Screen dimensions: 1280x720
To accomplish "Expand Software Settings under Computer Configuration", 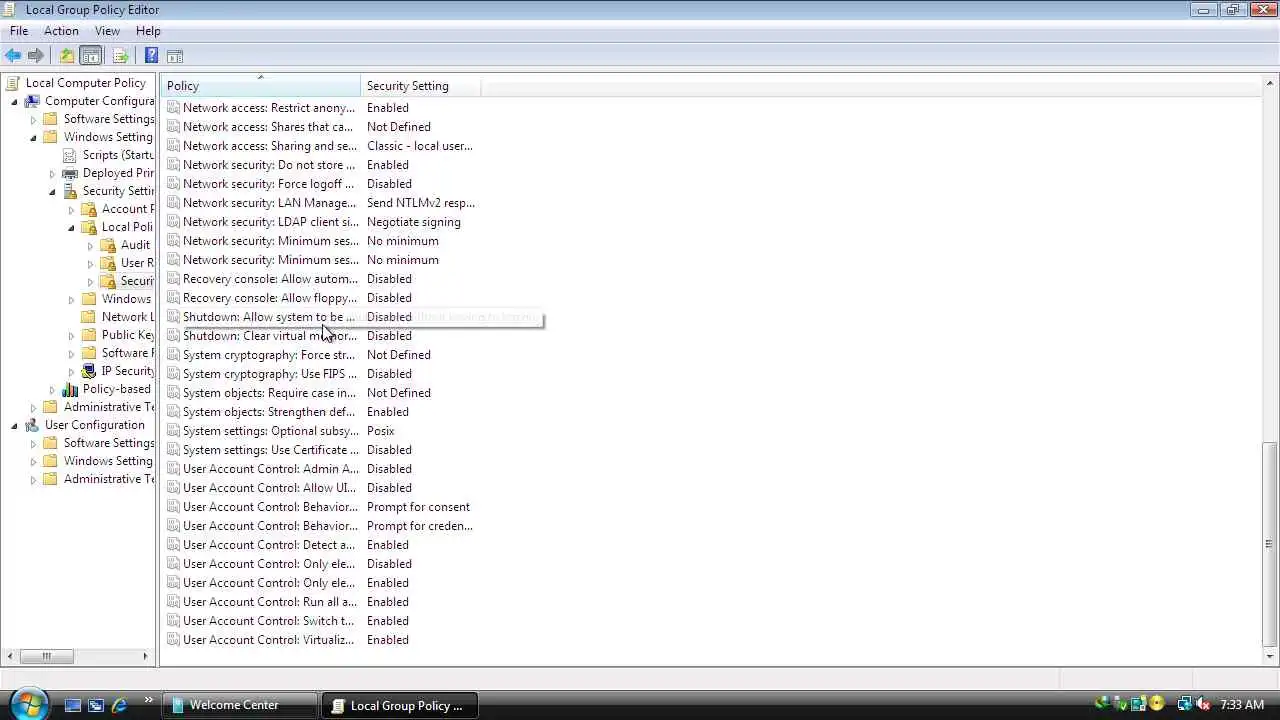I will coord(33,119).
